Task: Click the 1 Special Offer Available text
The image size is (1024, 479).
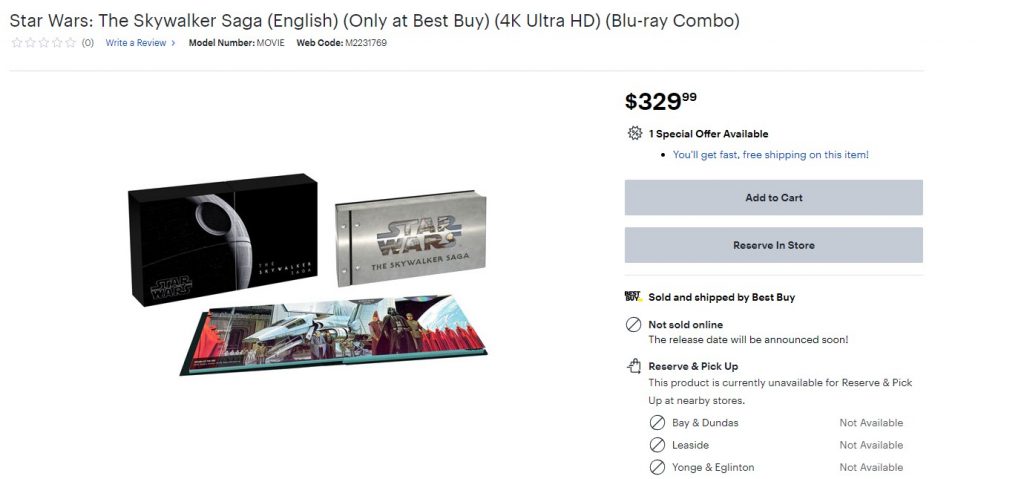Action: click(x=708, y=134)
